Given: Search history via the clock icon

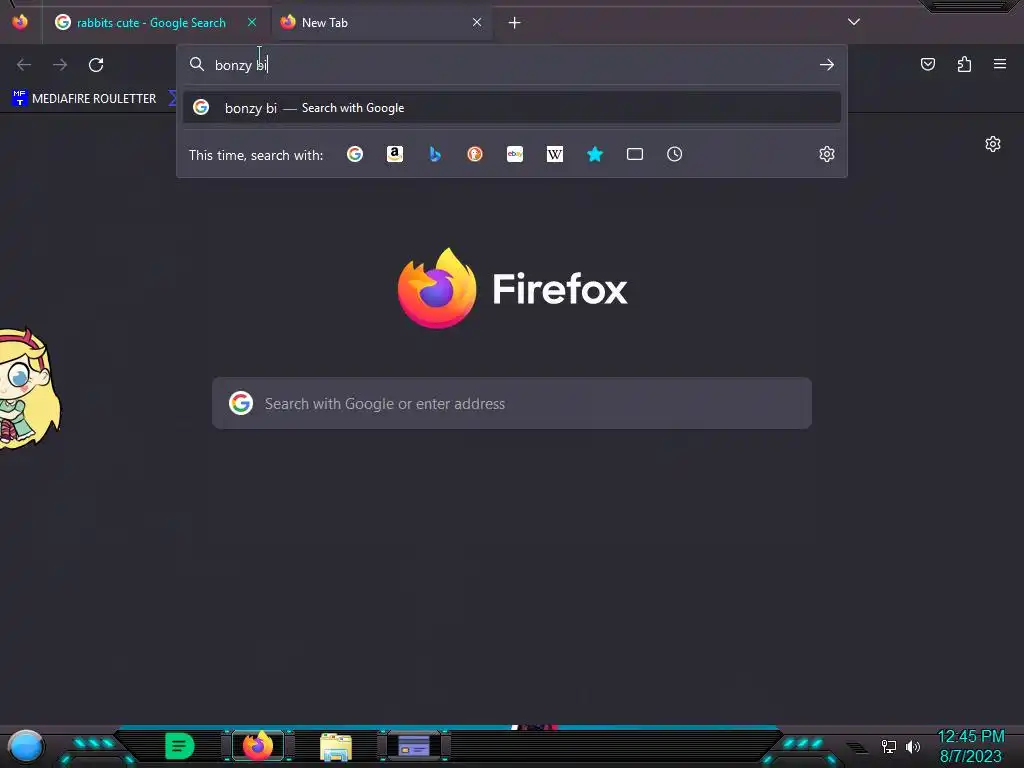Looking at the screenshot, I should click(x=675, y=154).
